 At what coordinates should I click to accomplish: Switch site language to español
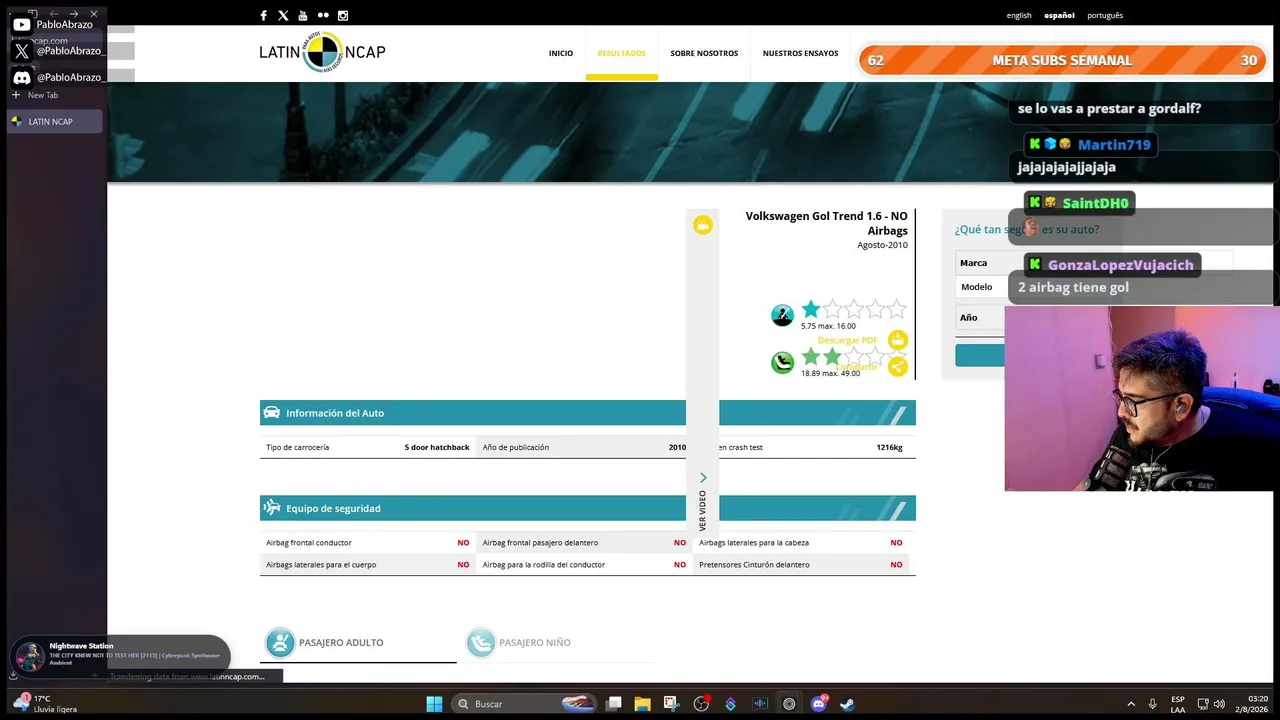[1059, 15]
